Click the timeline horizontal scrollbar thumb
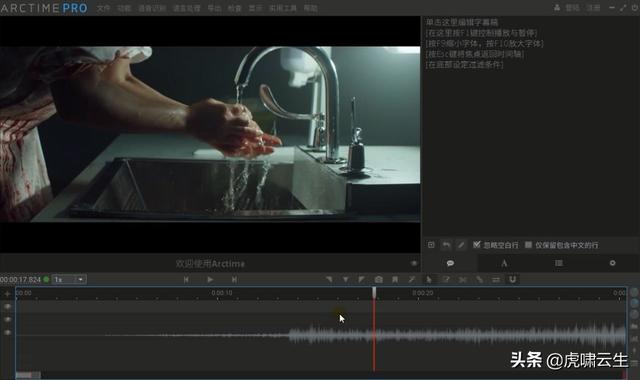The image size is (640, 380). (x=28, y=375)
